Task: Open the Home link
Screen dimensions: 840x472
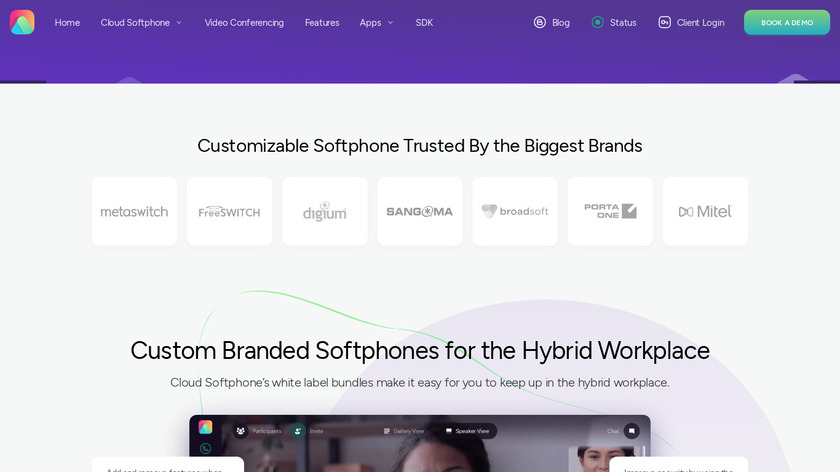Action: 67,23
